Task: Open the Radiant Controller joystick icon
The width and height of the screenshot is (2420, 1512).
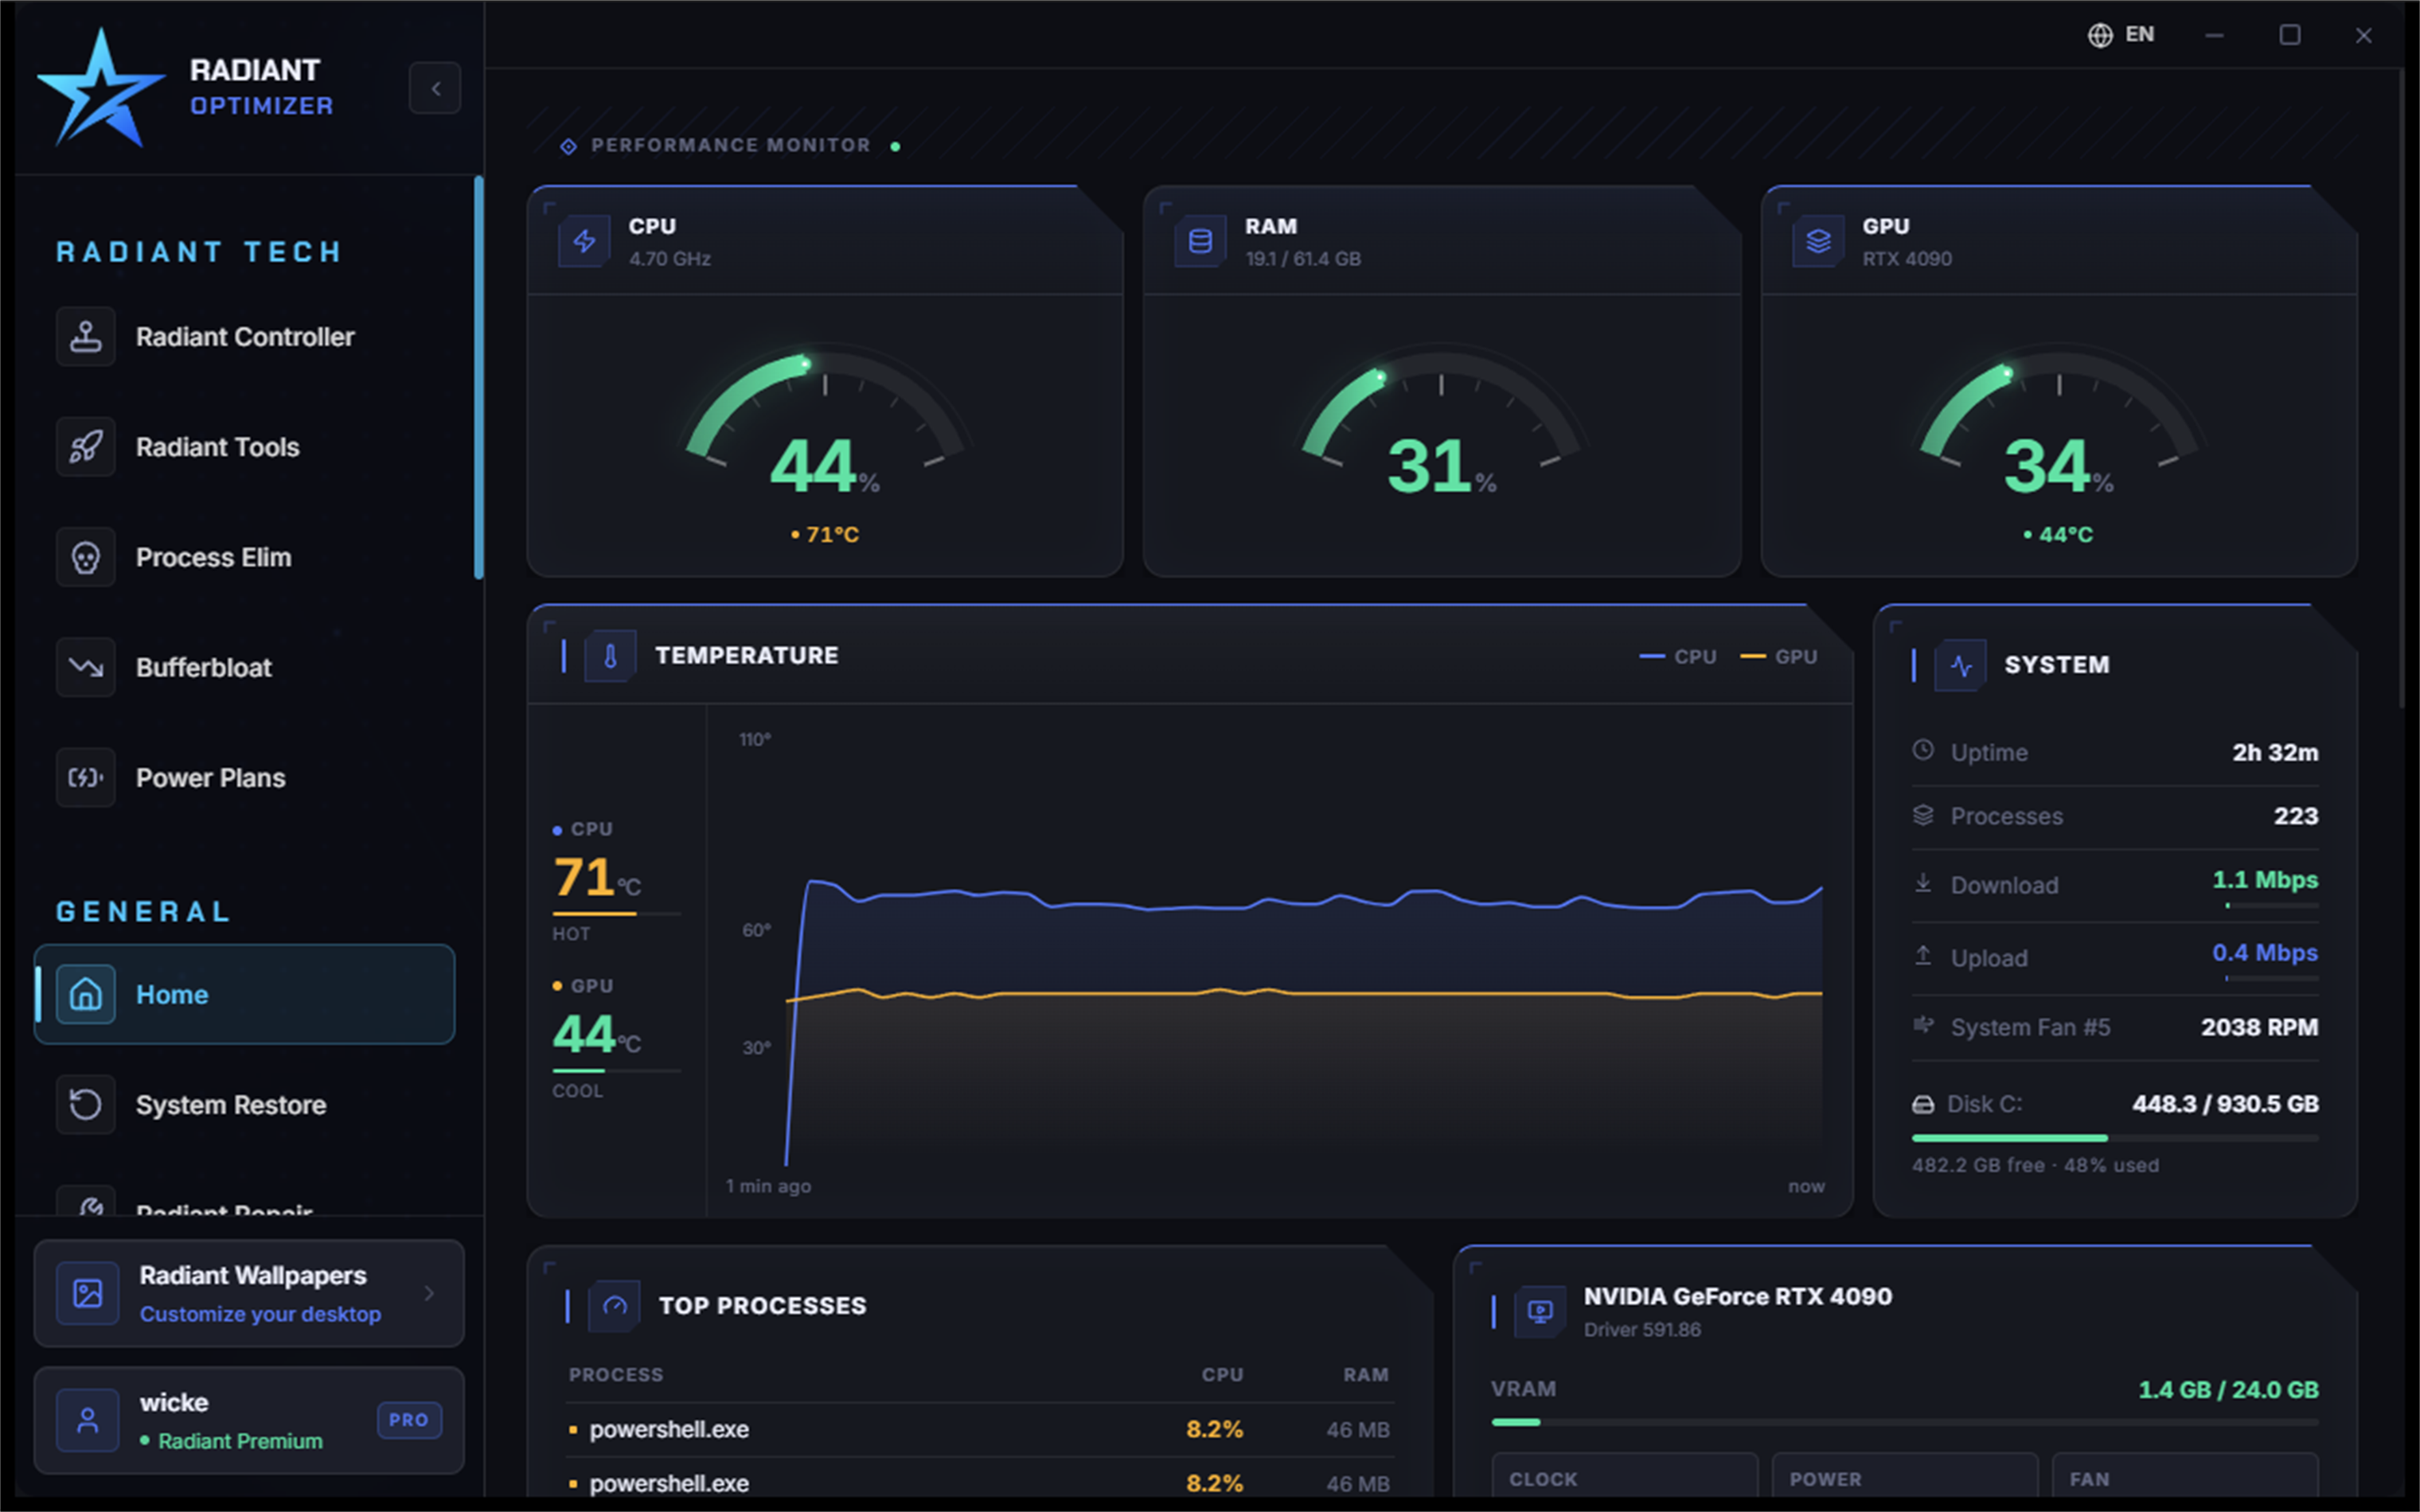Action: click(86, 337)
